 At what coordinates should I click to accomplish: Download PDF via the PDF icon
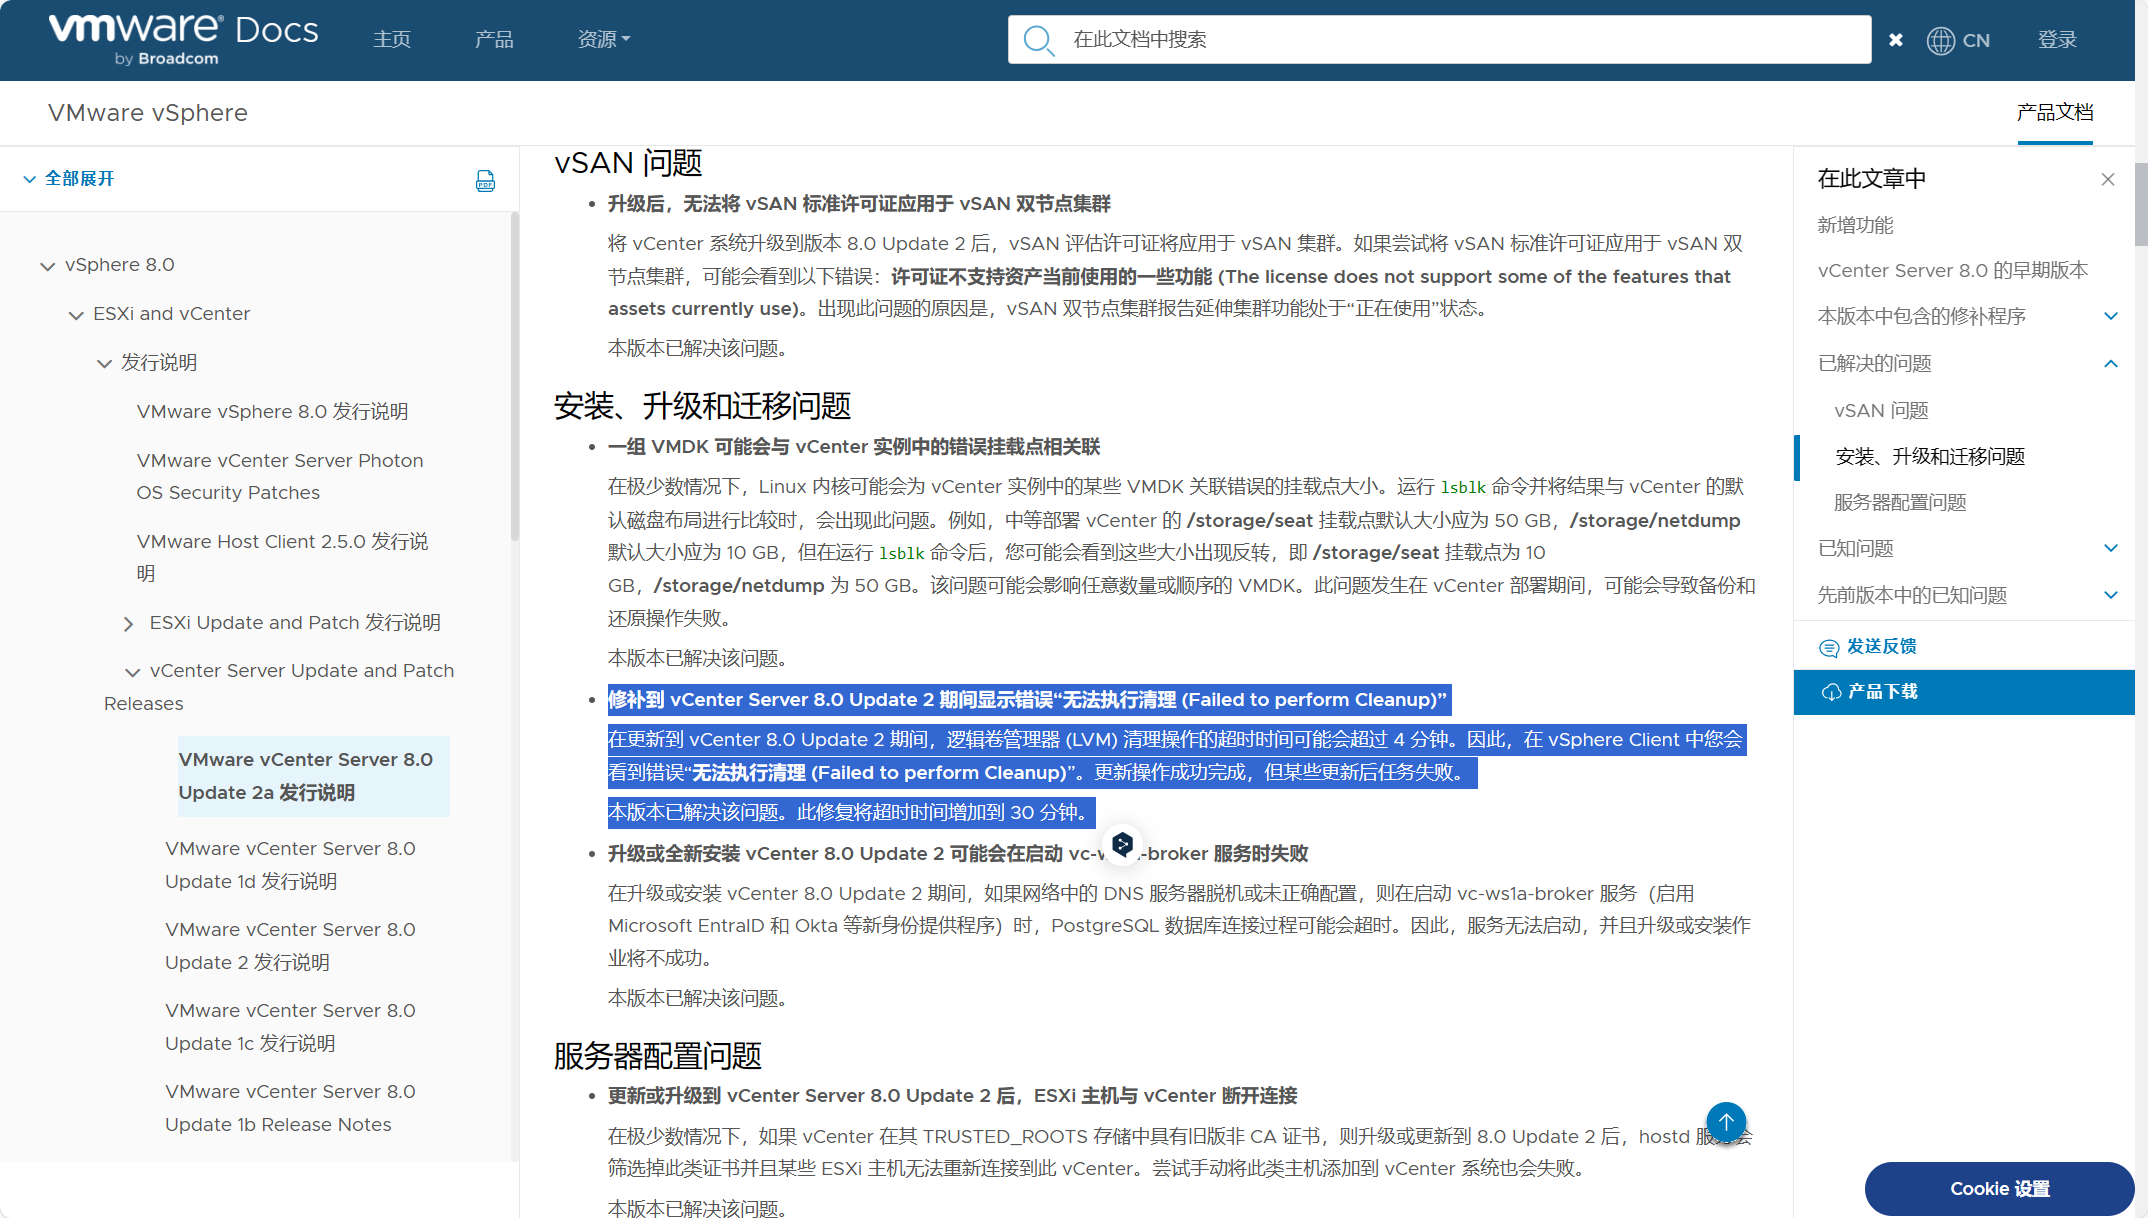(485, 180)
